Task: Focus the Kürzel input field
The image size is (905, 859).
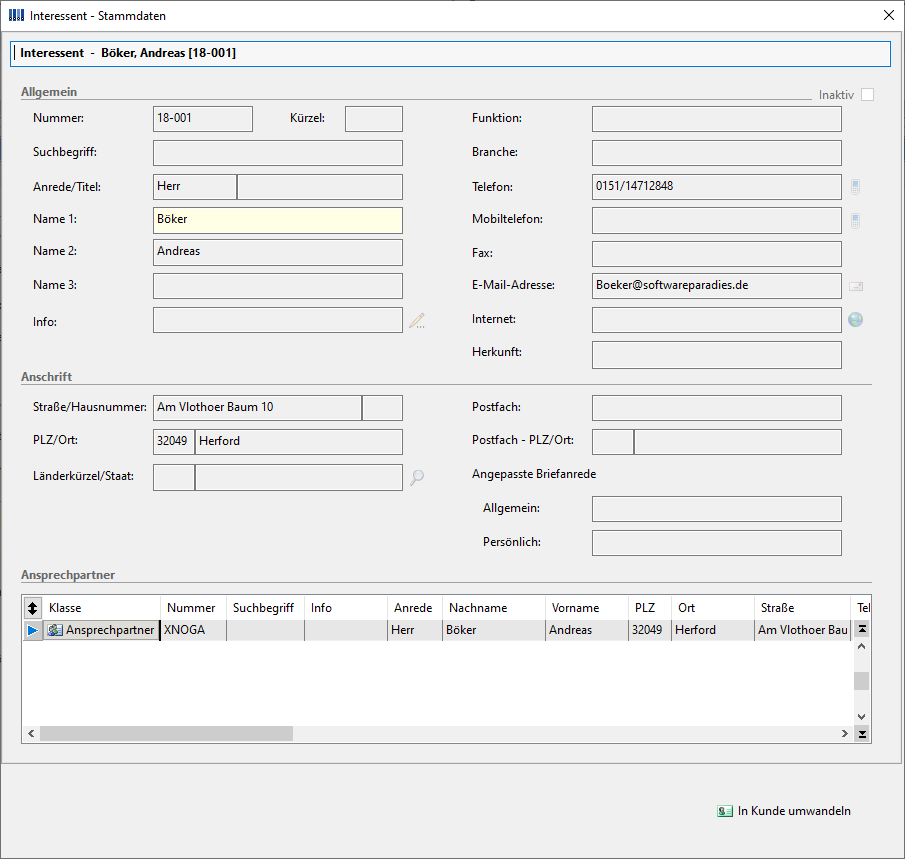Action: [374, 118]
